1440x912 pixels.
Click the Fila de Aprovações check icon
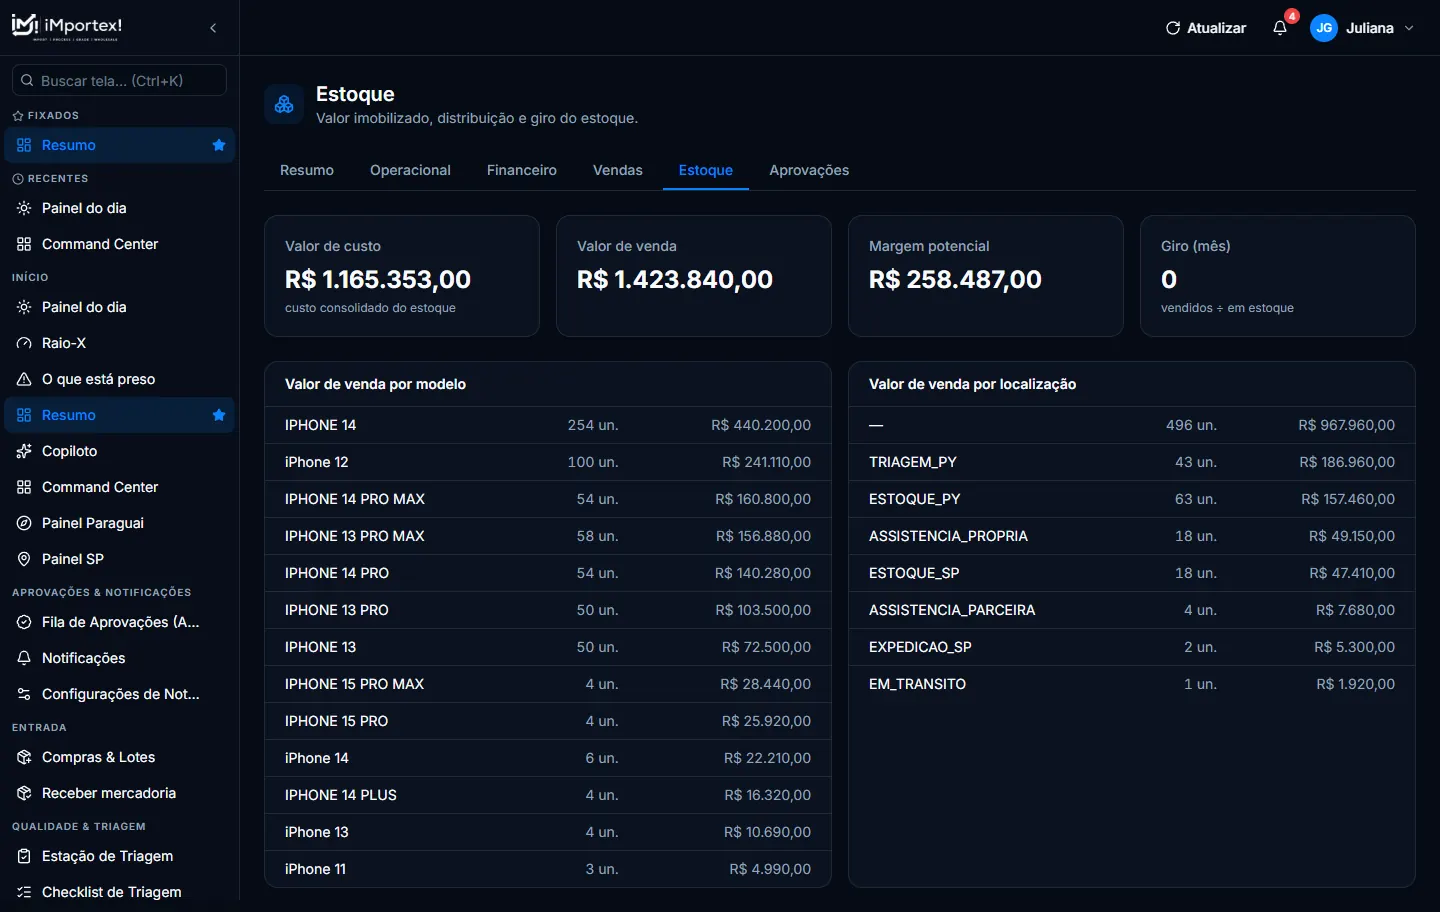coord(24,622)
